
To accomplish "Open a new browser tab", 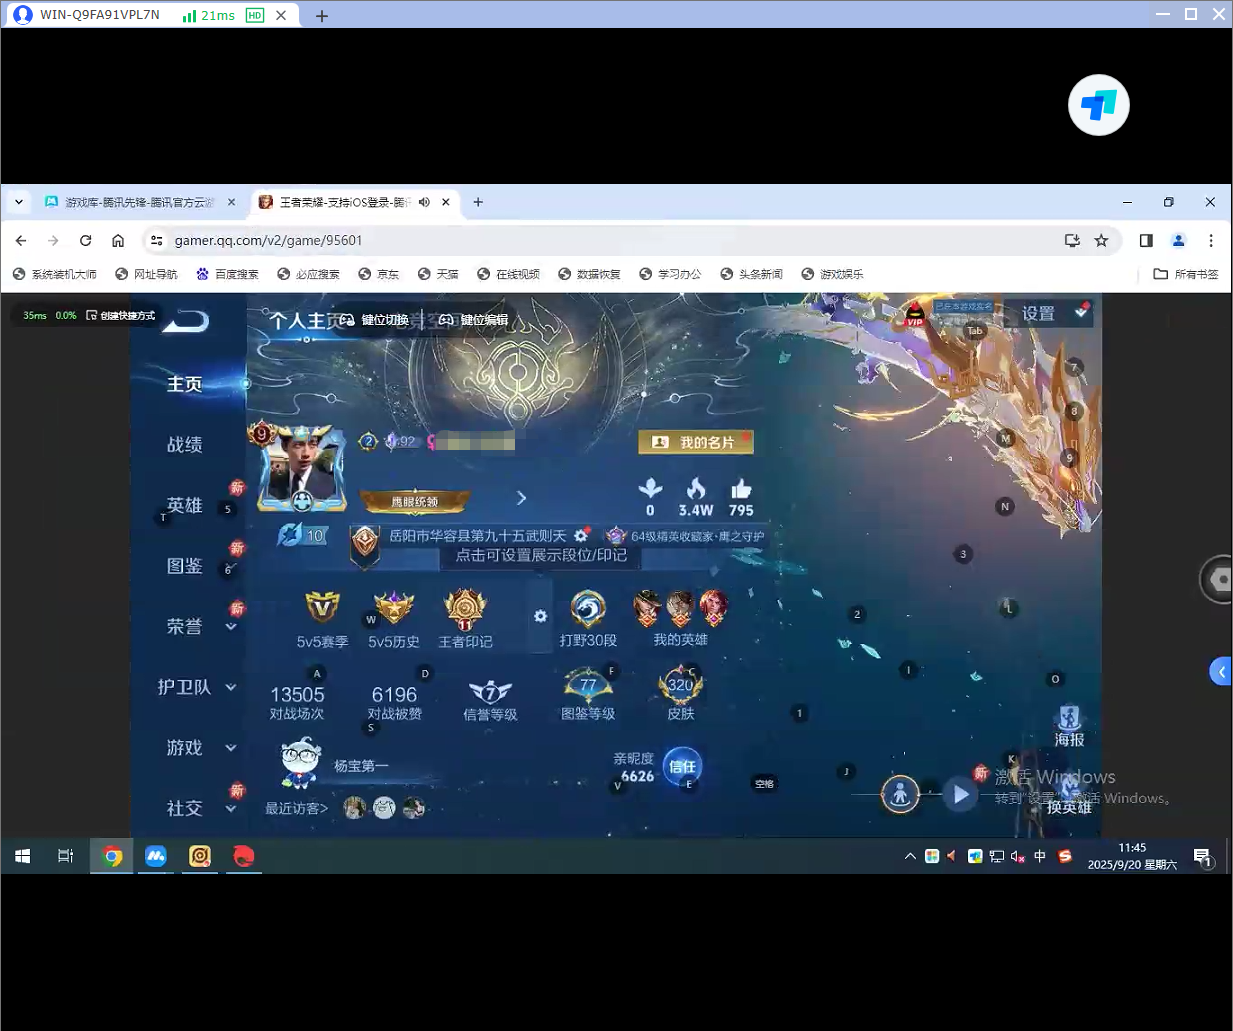I will click(478, 202).
